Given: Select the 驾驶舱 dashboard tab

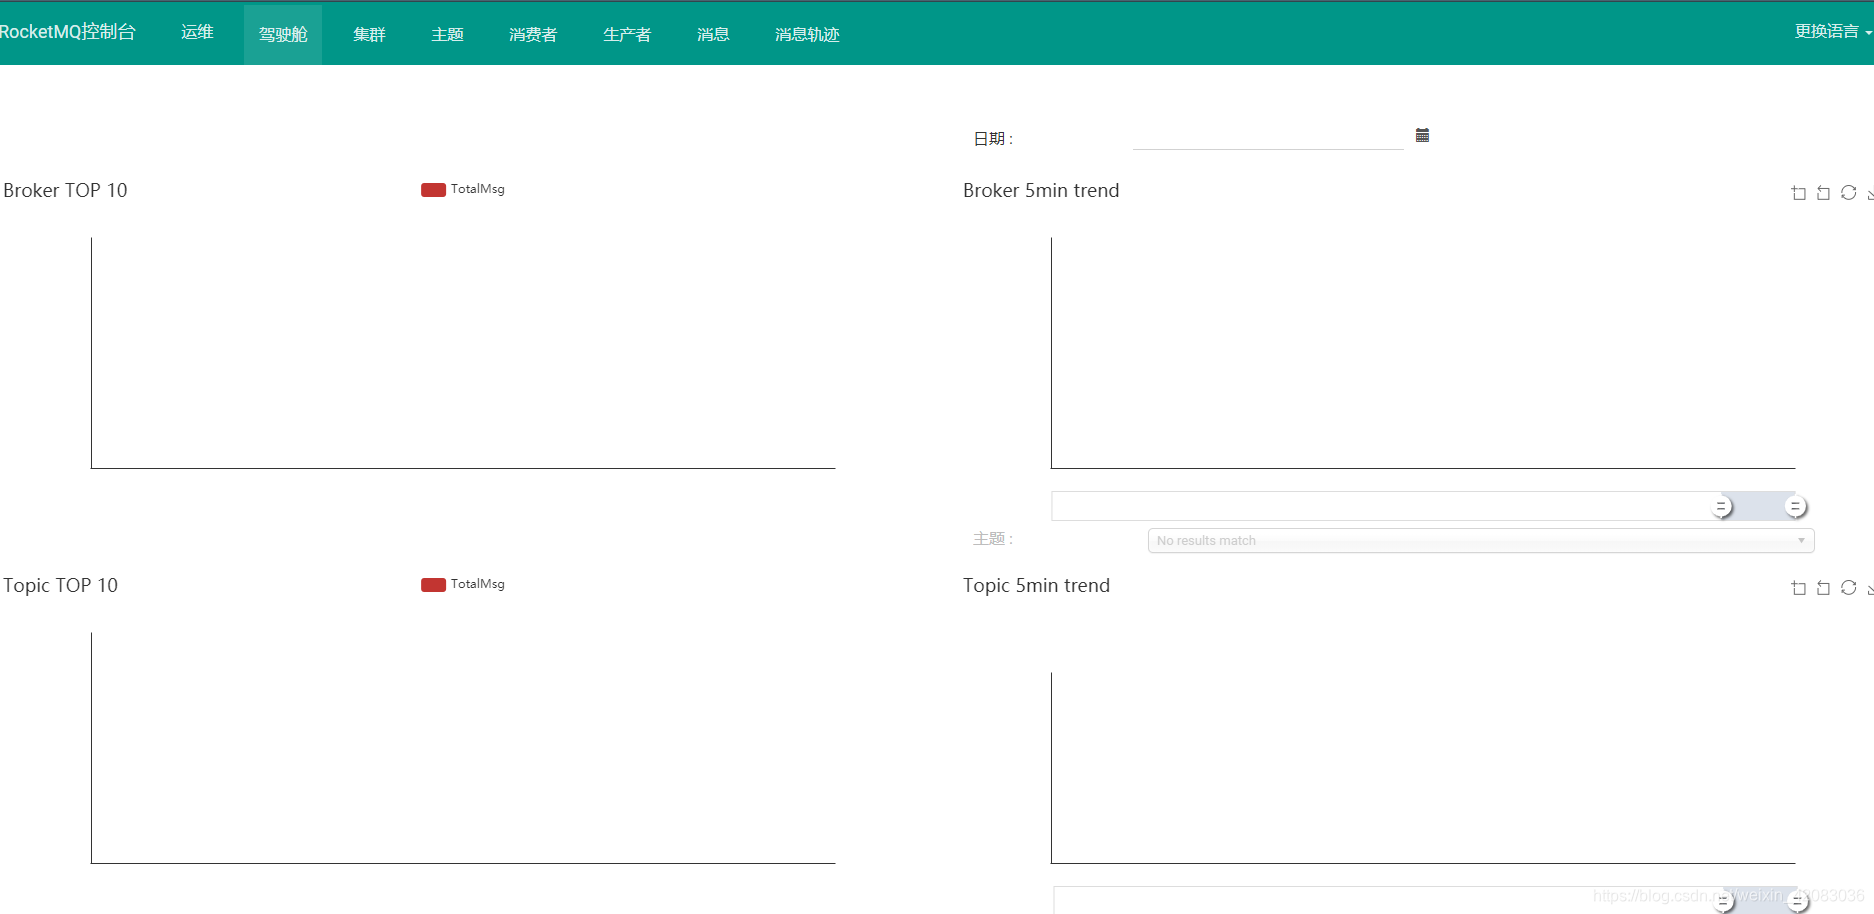Looking at the screenshot, I should coord(283,34).
